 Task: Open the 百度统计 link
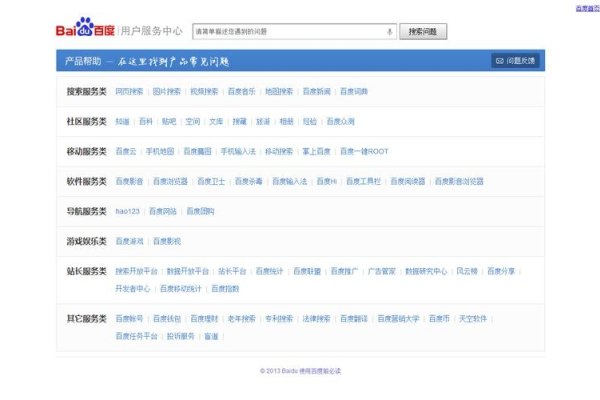point(269,271)
